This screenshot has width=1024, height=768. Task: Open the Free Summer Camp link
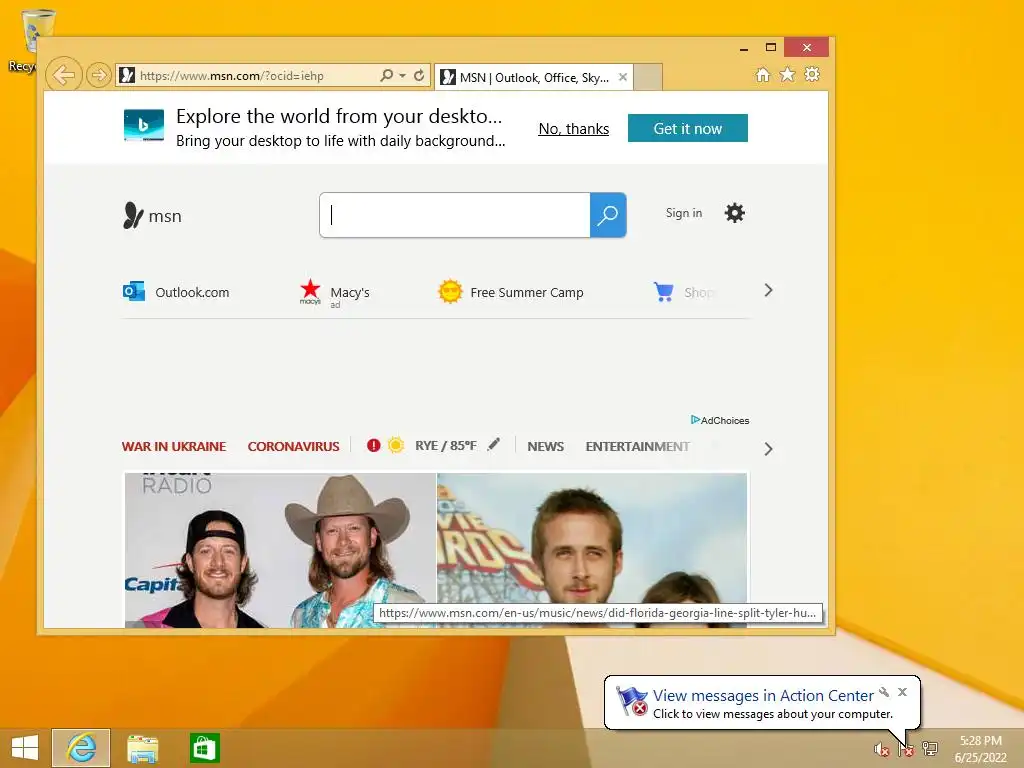511,292
